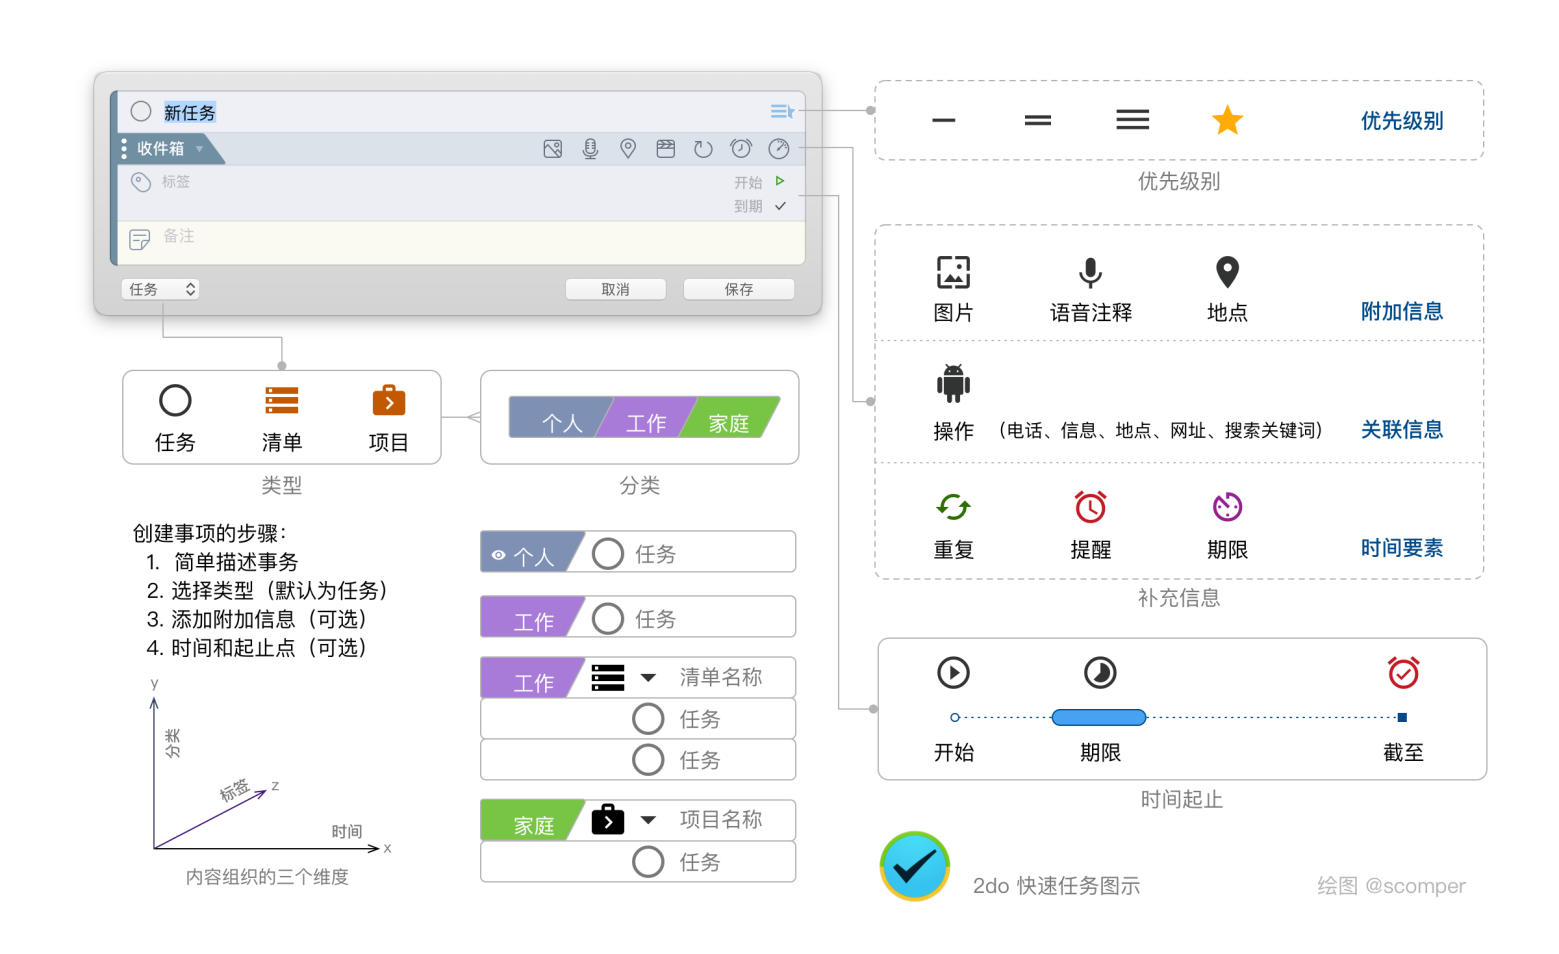Open the 任务 type selector

click(161, 289)
